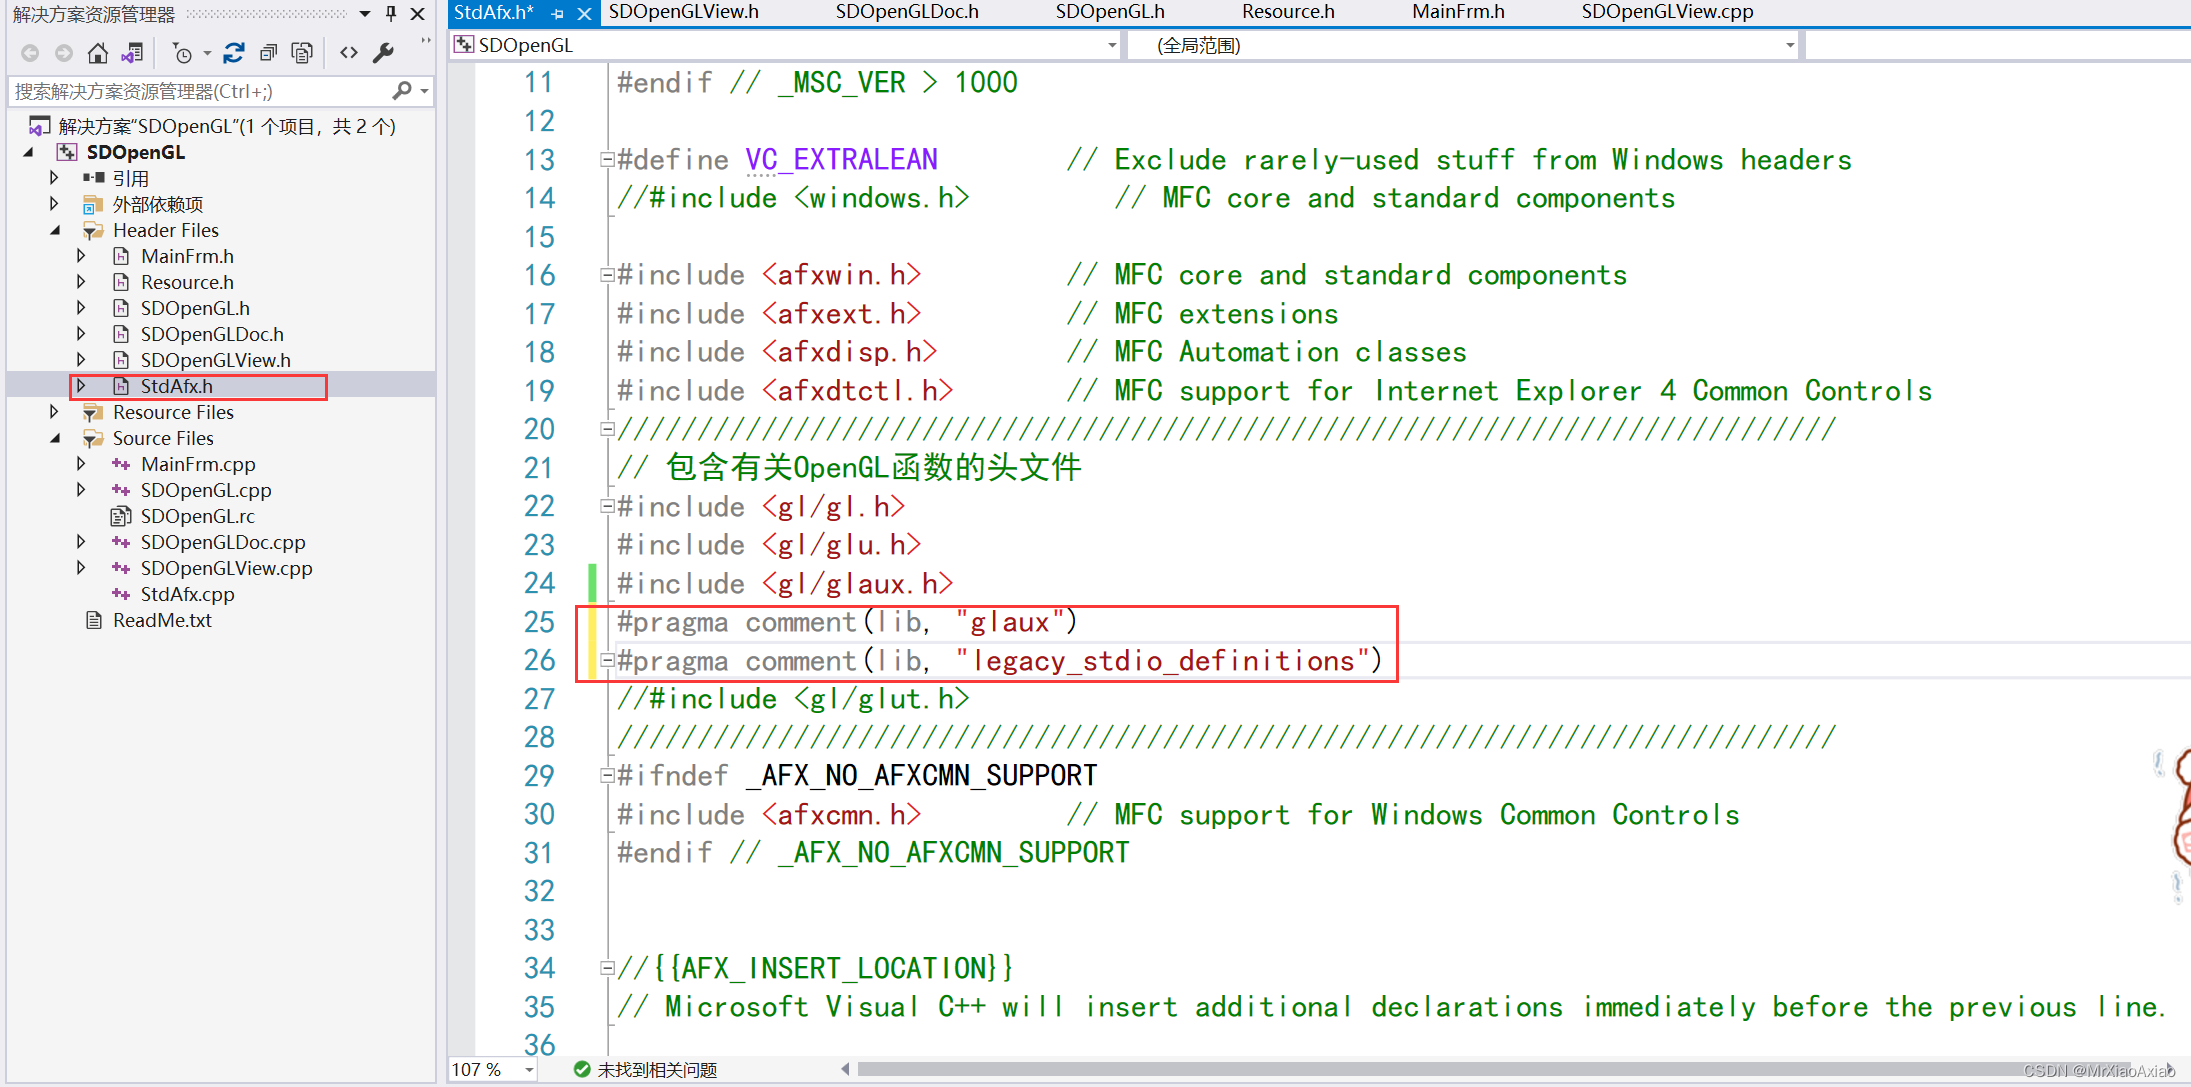The width and height of the screenshot is (2191, 1087).
Task: Click the Collapse All icon in Solution Explorer
Action: click(x=267, y=52)
